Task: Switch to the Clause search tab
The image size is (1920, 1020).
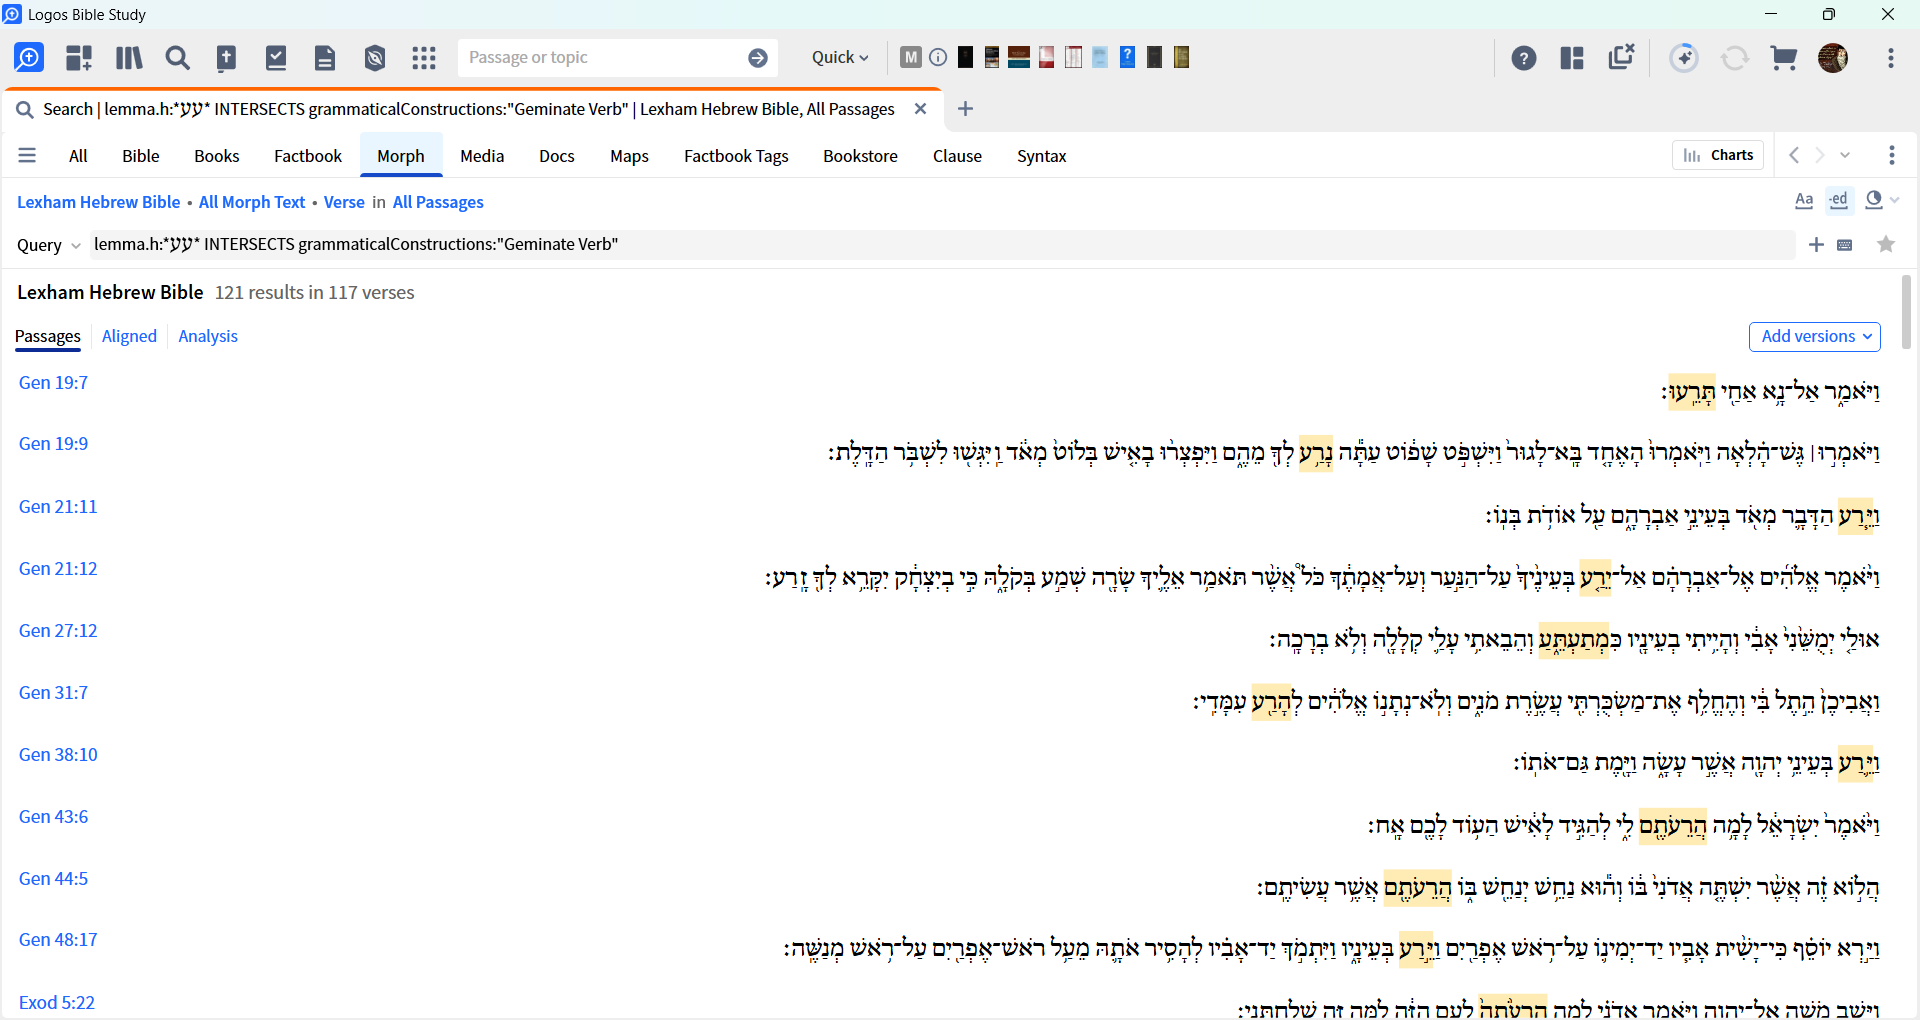Action: tap(957, 156)
